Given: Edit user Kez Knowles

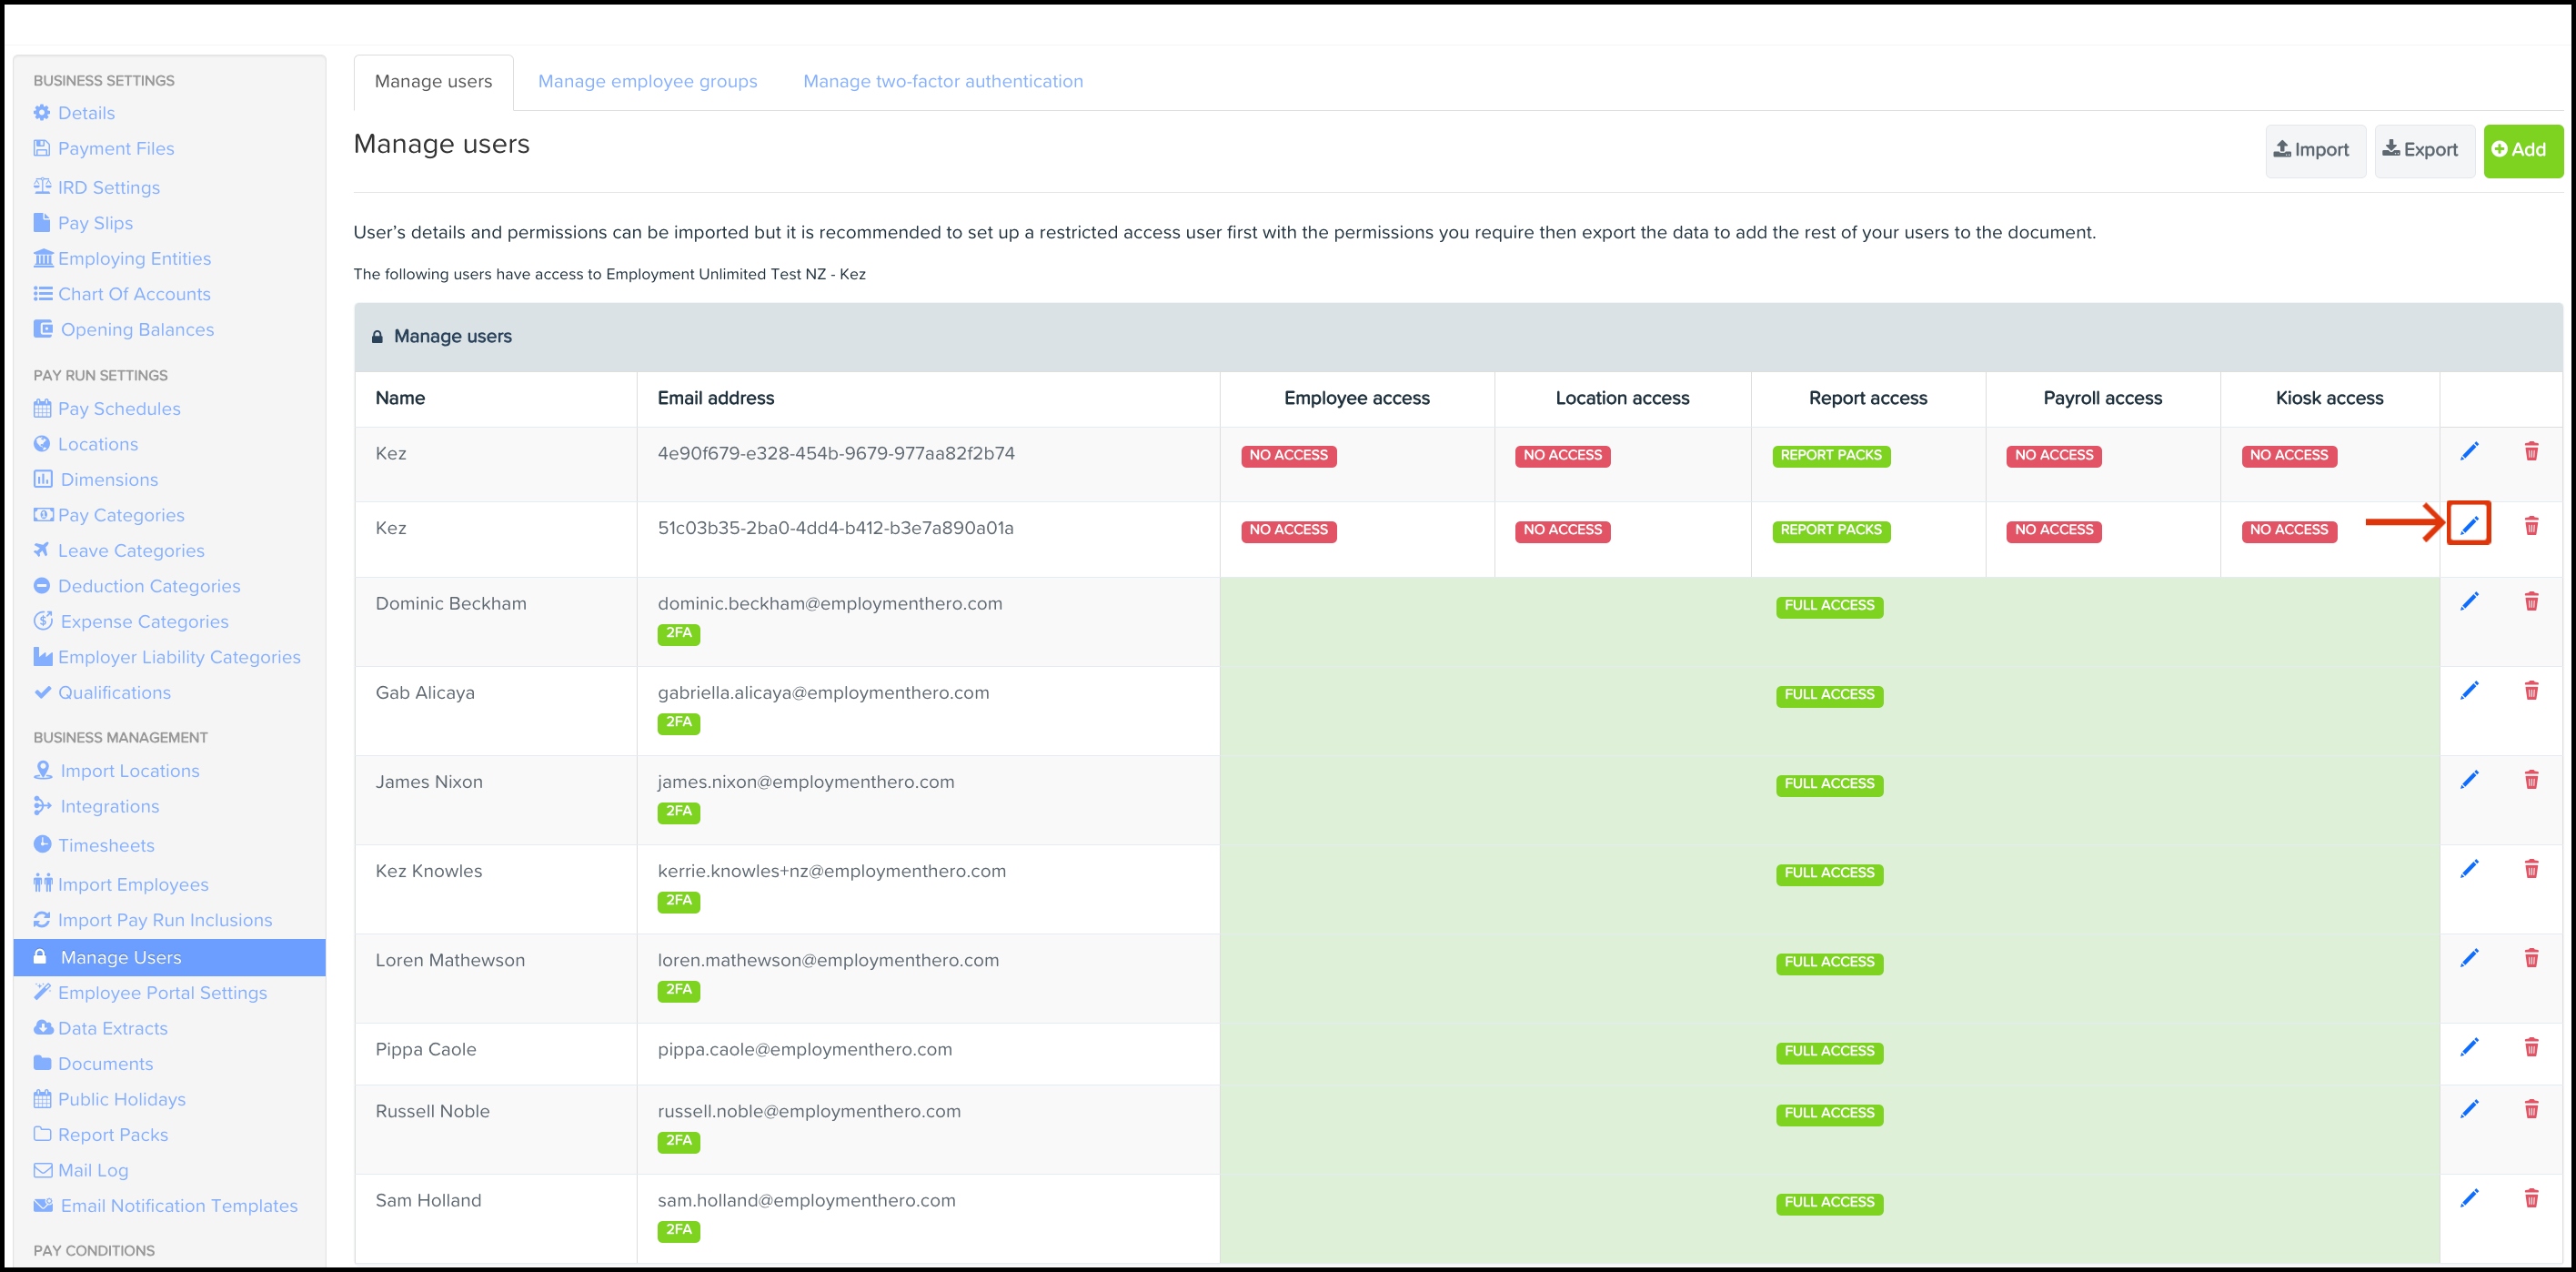Looking at the screenshot, I should pyautogui.click(x=2469, y=868).
